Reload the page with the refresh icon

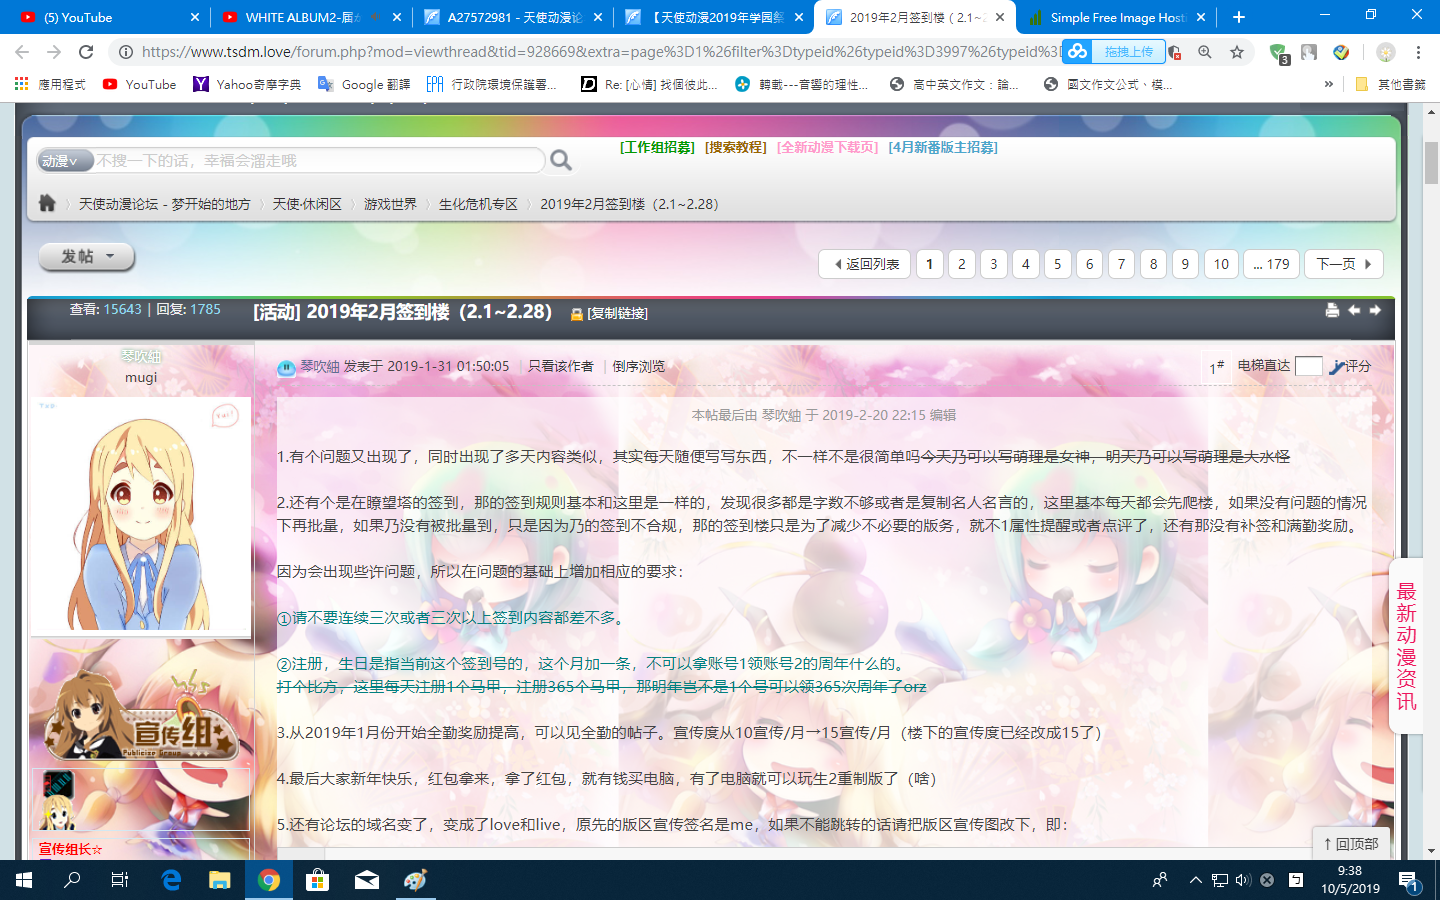pos(86,52)
